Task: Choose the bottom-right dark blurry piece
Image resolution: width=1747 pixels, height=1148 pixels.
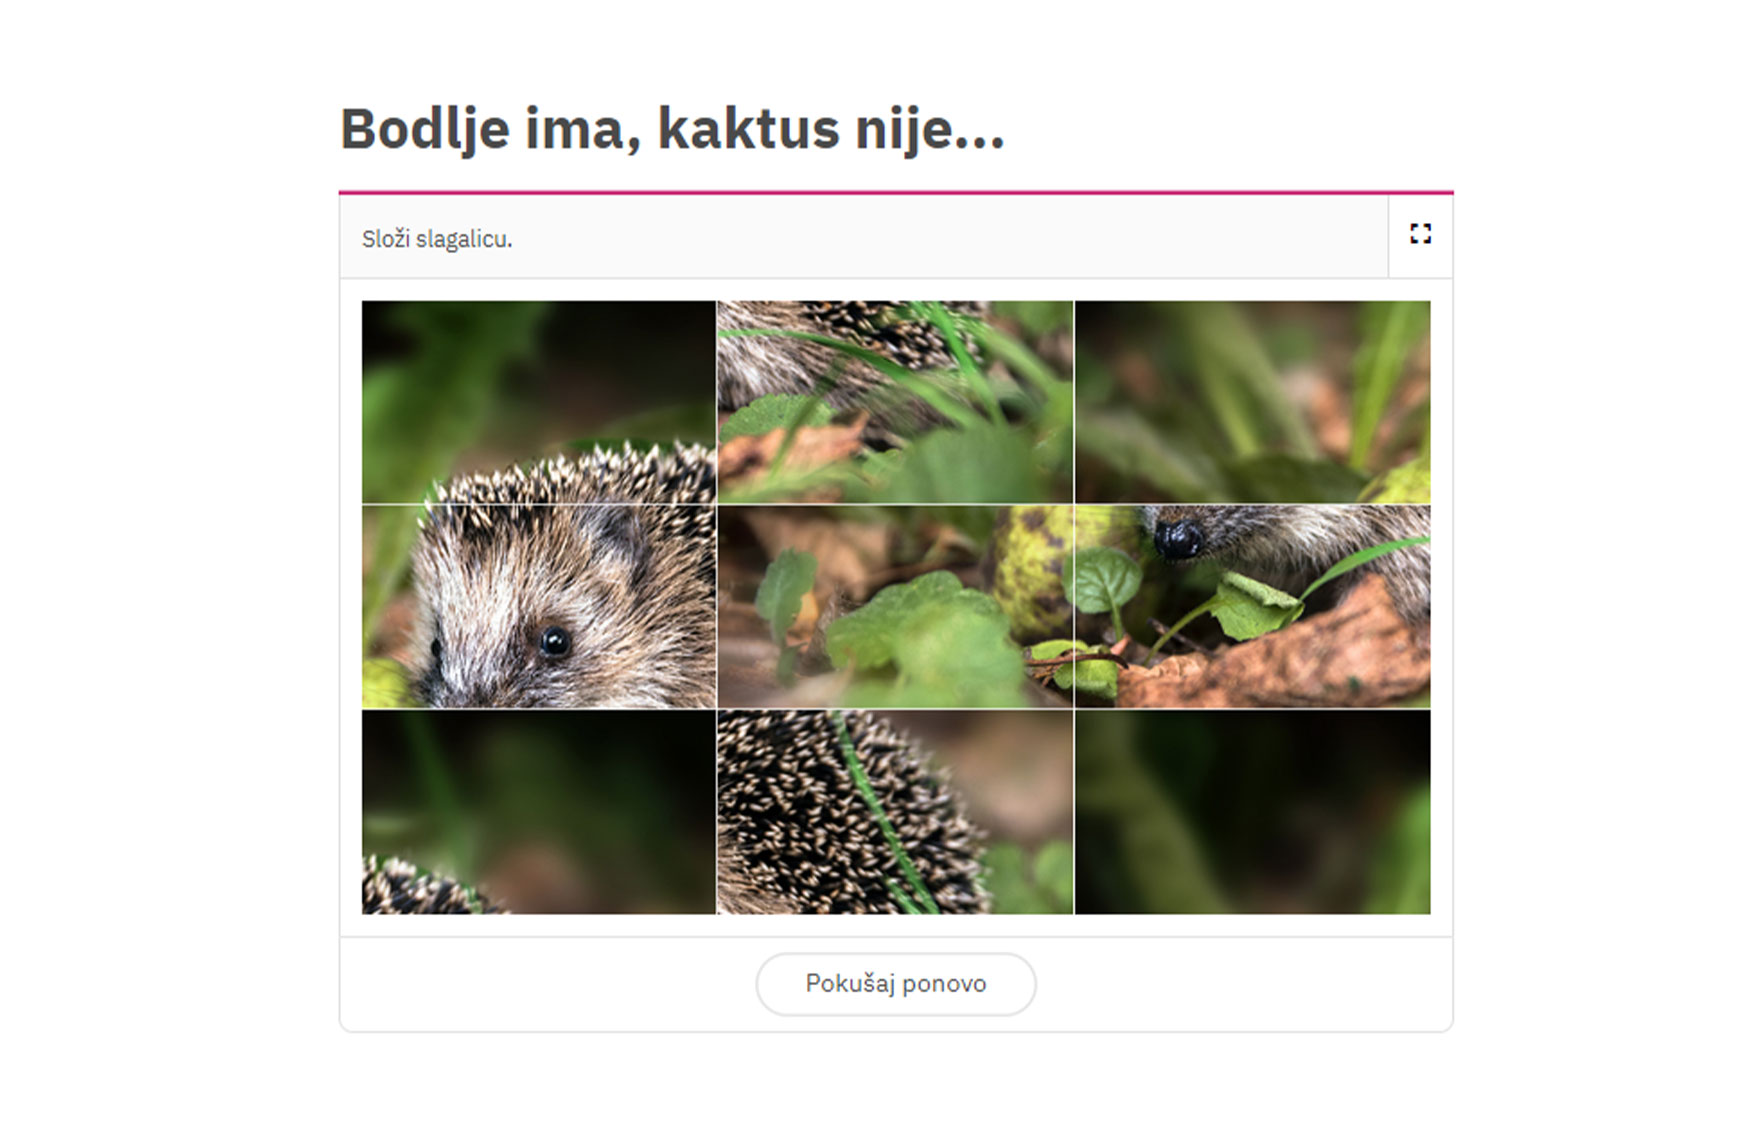Action: [x=1253, y=812]
